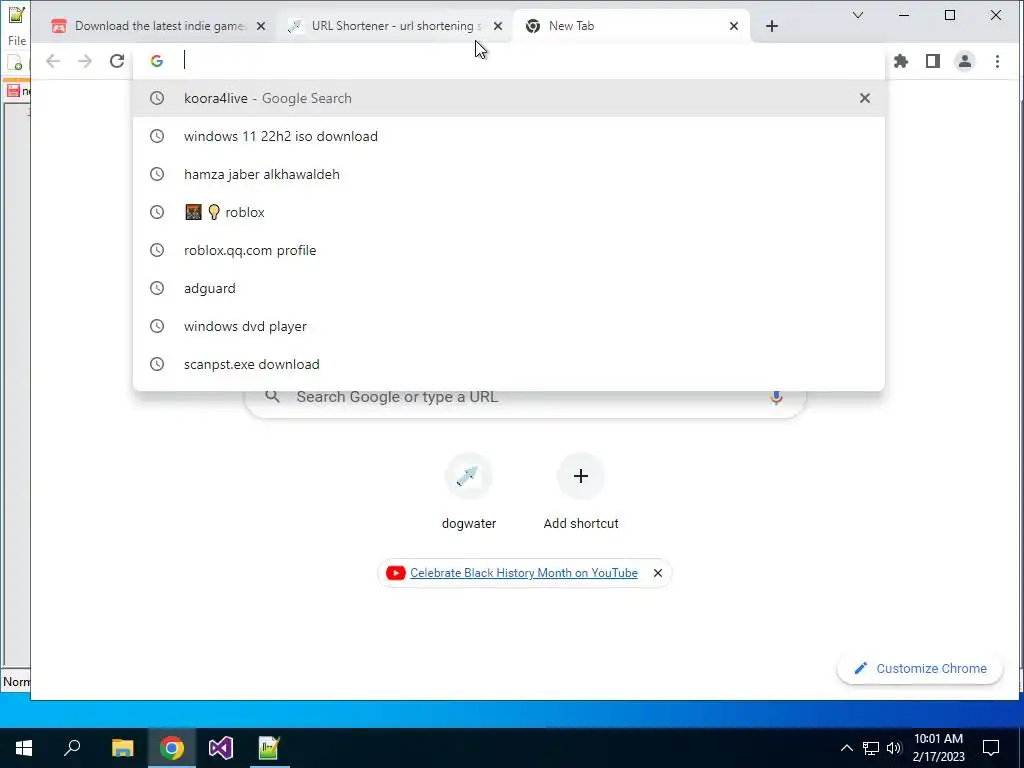1024x768 pixels.
Task: Open the tab search chevron
Action: pyautogui.click(x=858, y=15)
